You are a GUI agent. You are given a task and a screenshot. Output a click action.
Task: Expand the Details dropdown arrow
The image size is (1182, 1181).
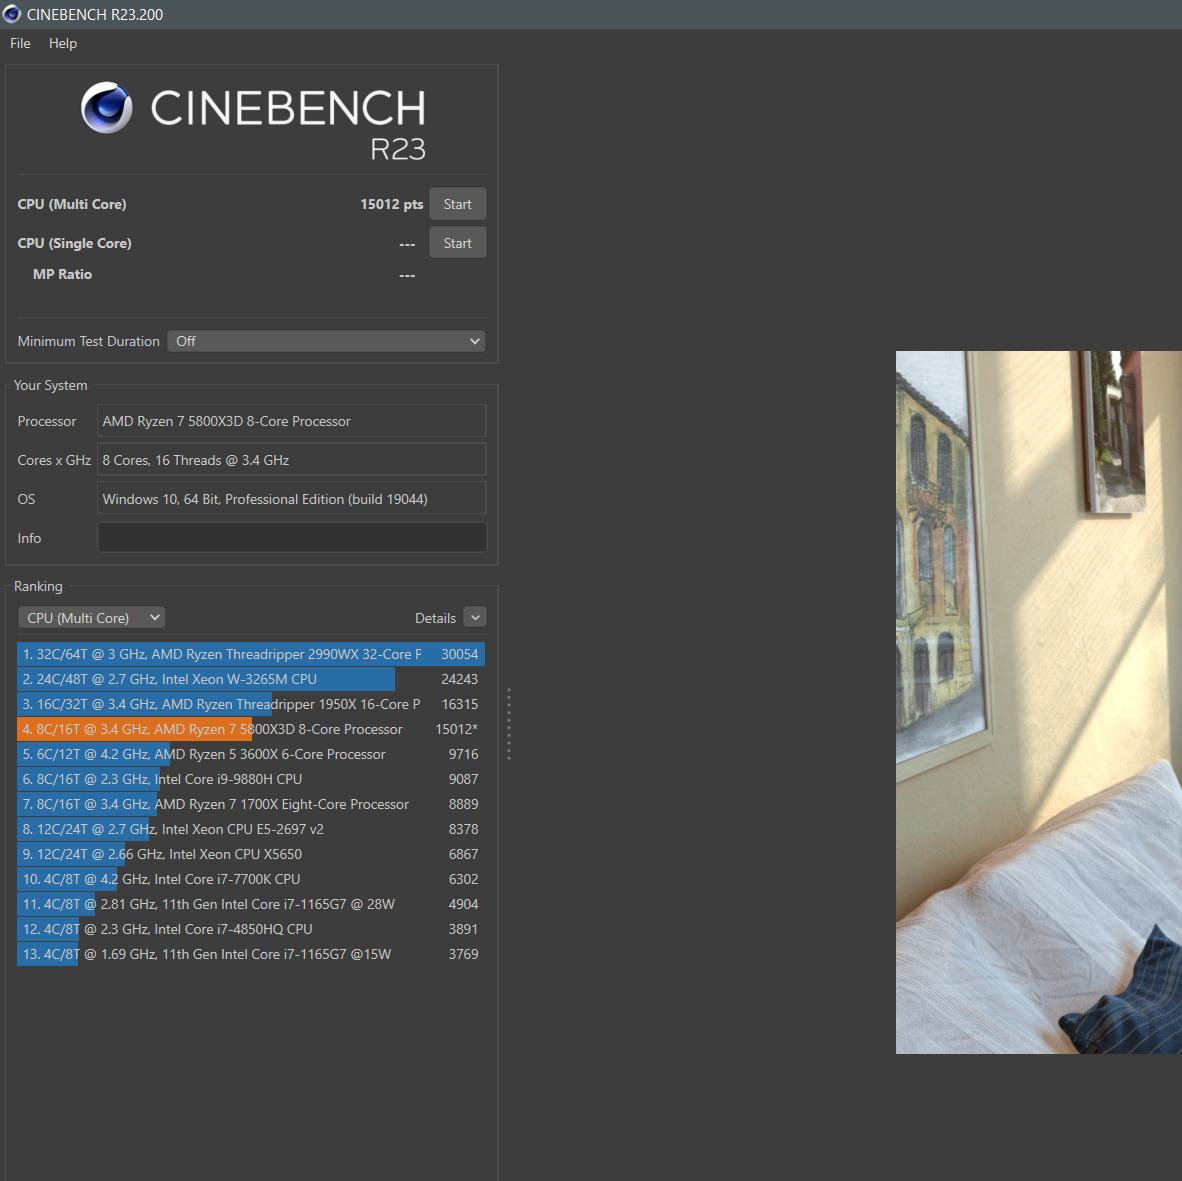tap(475, 617)
